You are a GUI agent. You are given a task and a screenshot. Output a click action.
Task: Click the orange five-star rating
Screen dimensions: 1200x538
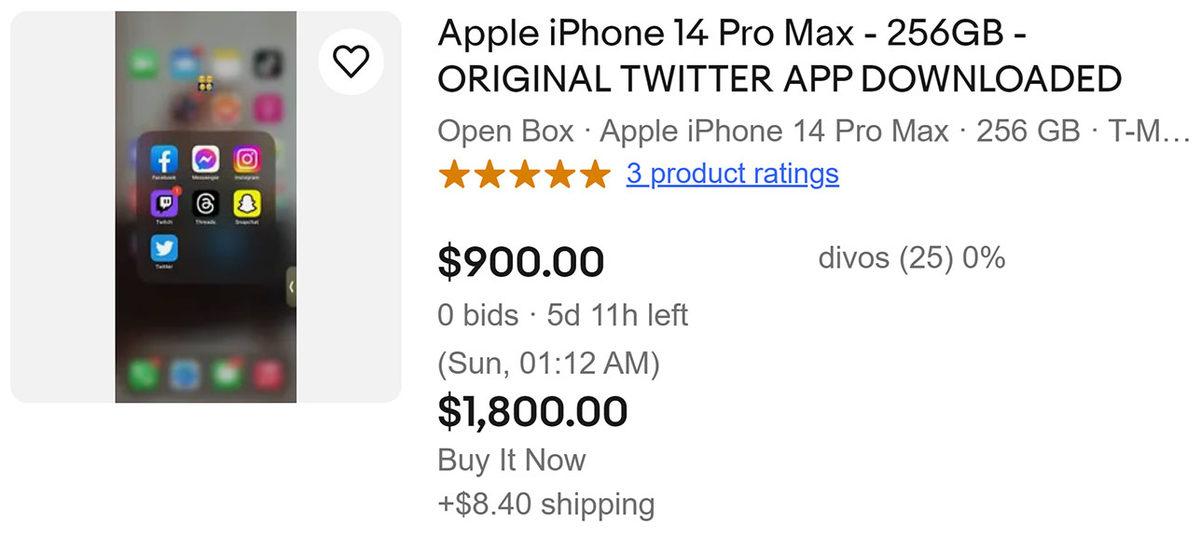point(523,174)
